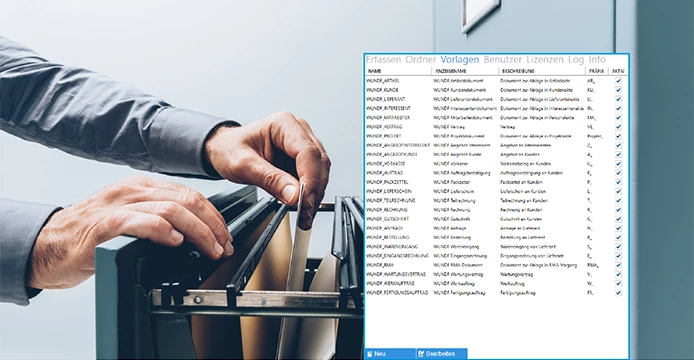Select the WUNDF_WARENEINGANG name cell
The width and height of the screenshot is (694, 360).
[392, 247]
